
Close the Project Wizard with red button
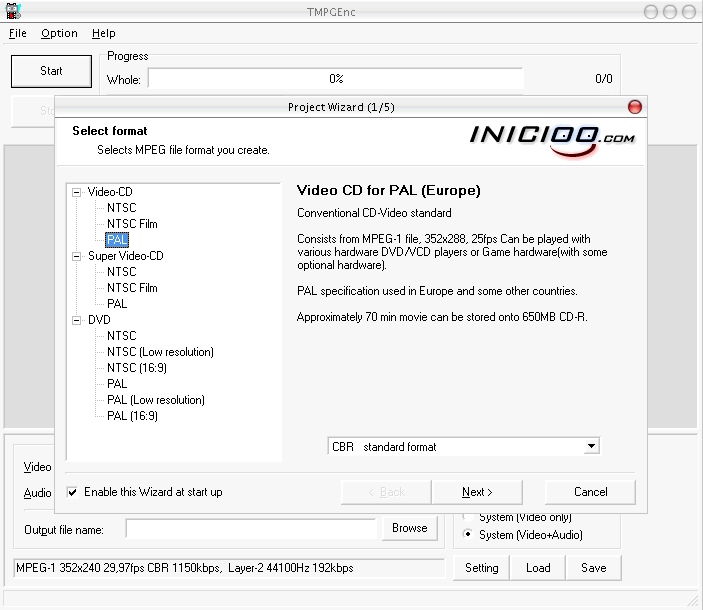(x=634, y=107)
